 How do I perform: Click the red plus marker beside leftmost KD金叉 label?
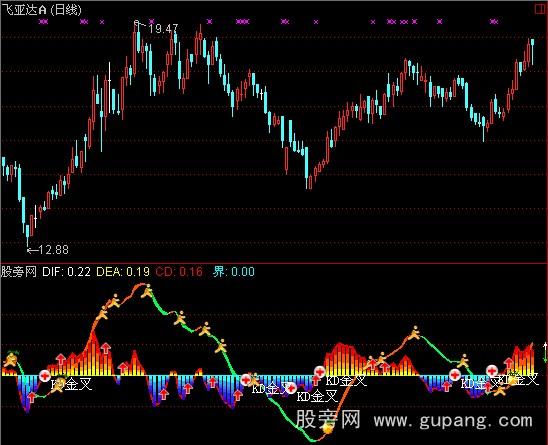coord(45,376)
